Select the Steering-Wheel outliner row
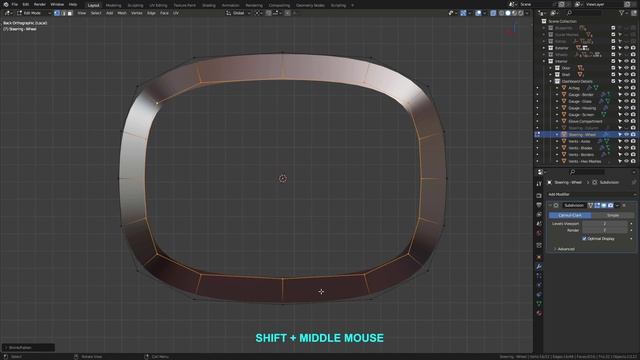 pos(586,135)
